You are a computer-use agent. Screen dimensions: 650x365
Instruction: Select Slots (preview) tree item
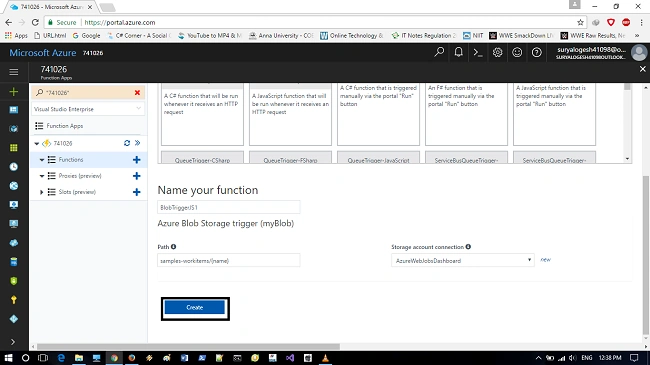click(x=77, y=192)
